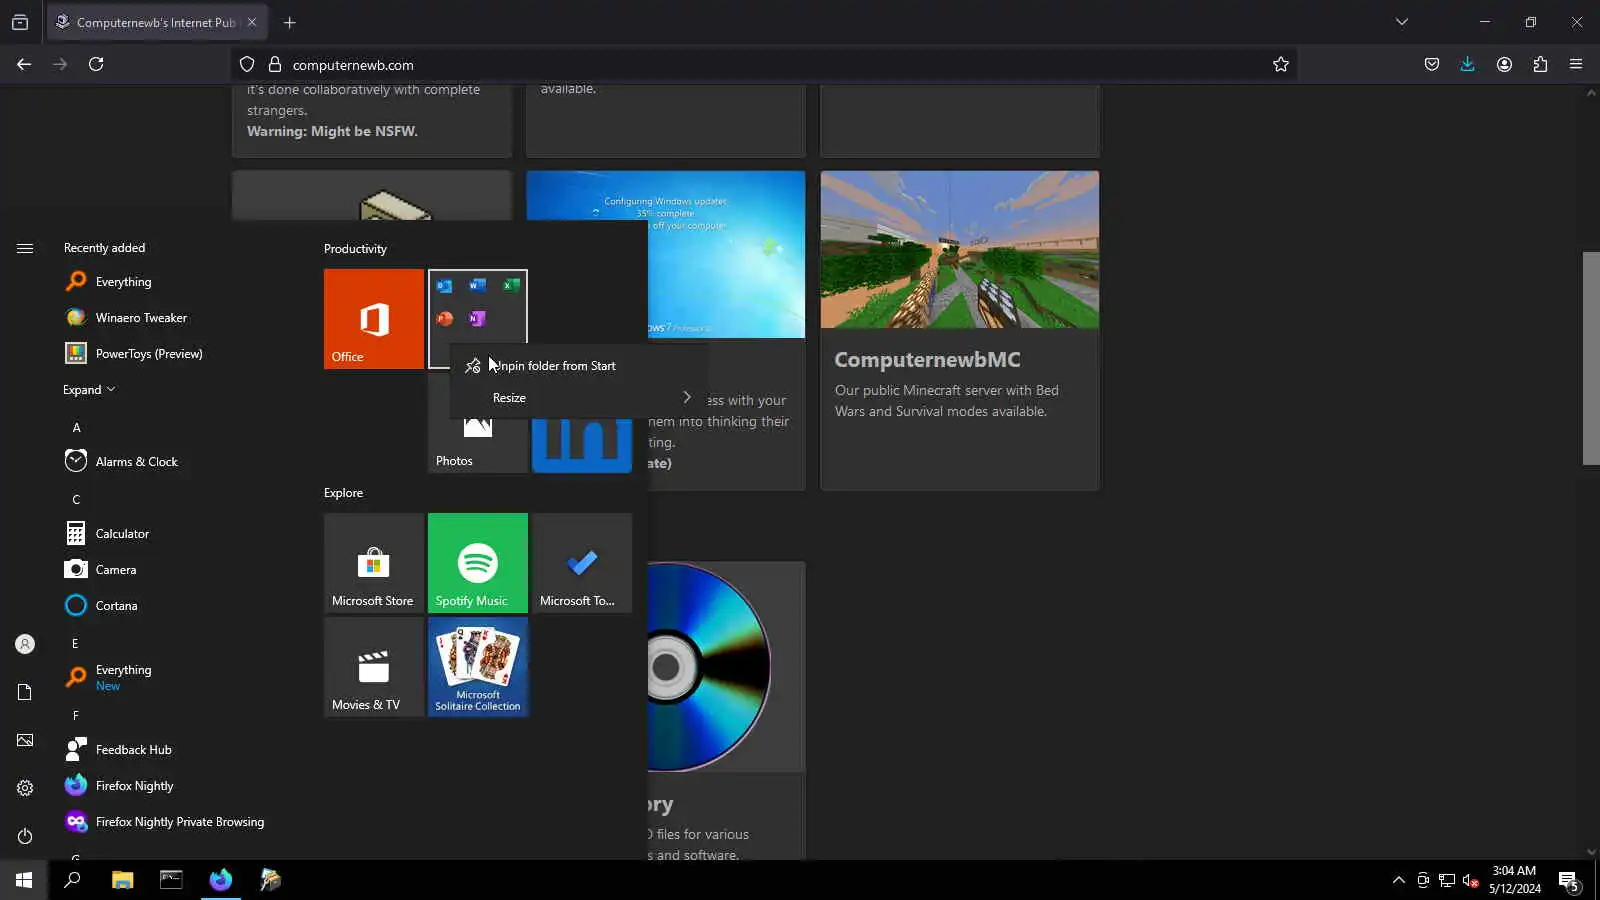
Task: Launch Microsoft Solitaire Collection tile
Action: [x=477, y=667]
